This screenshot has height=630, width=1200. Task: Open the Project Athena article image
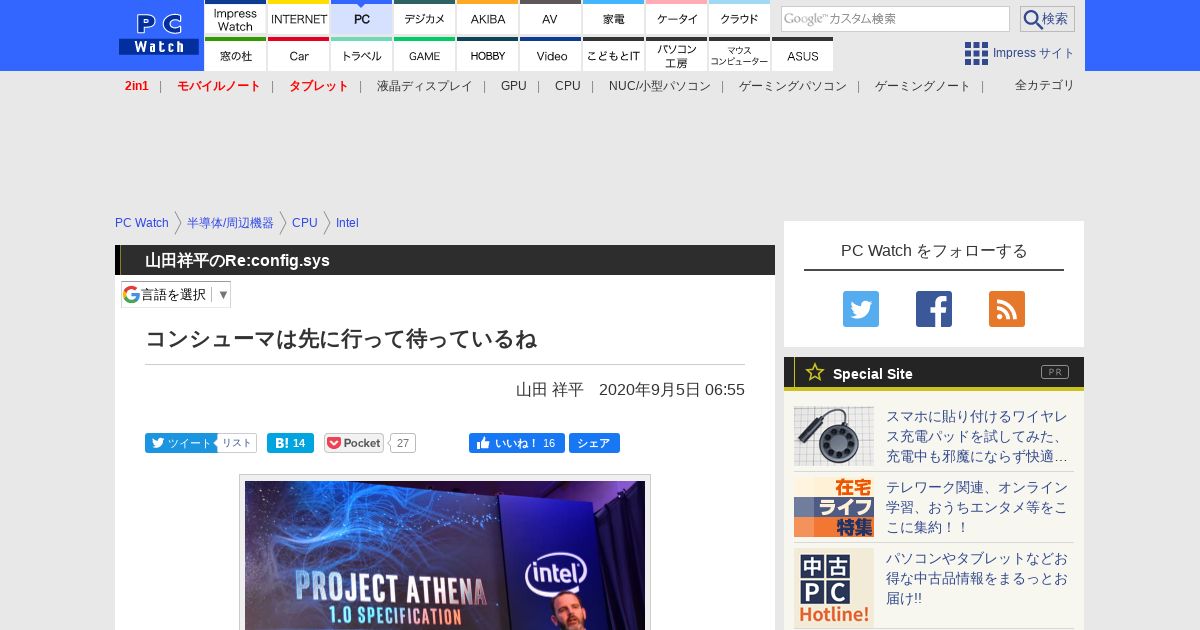point(445,553)
